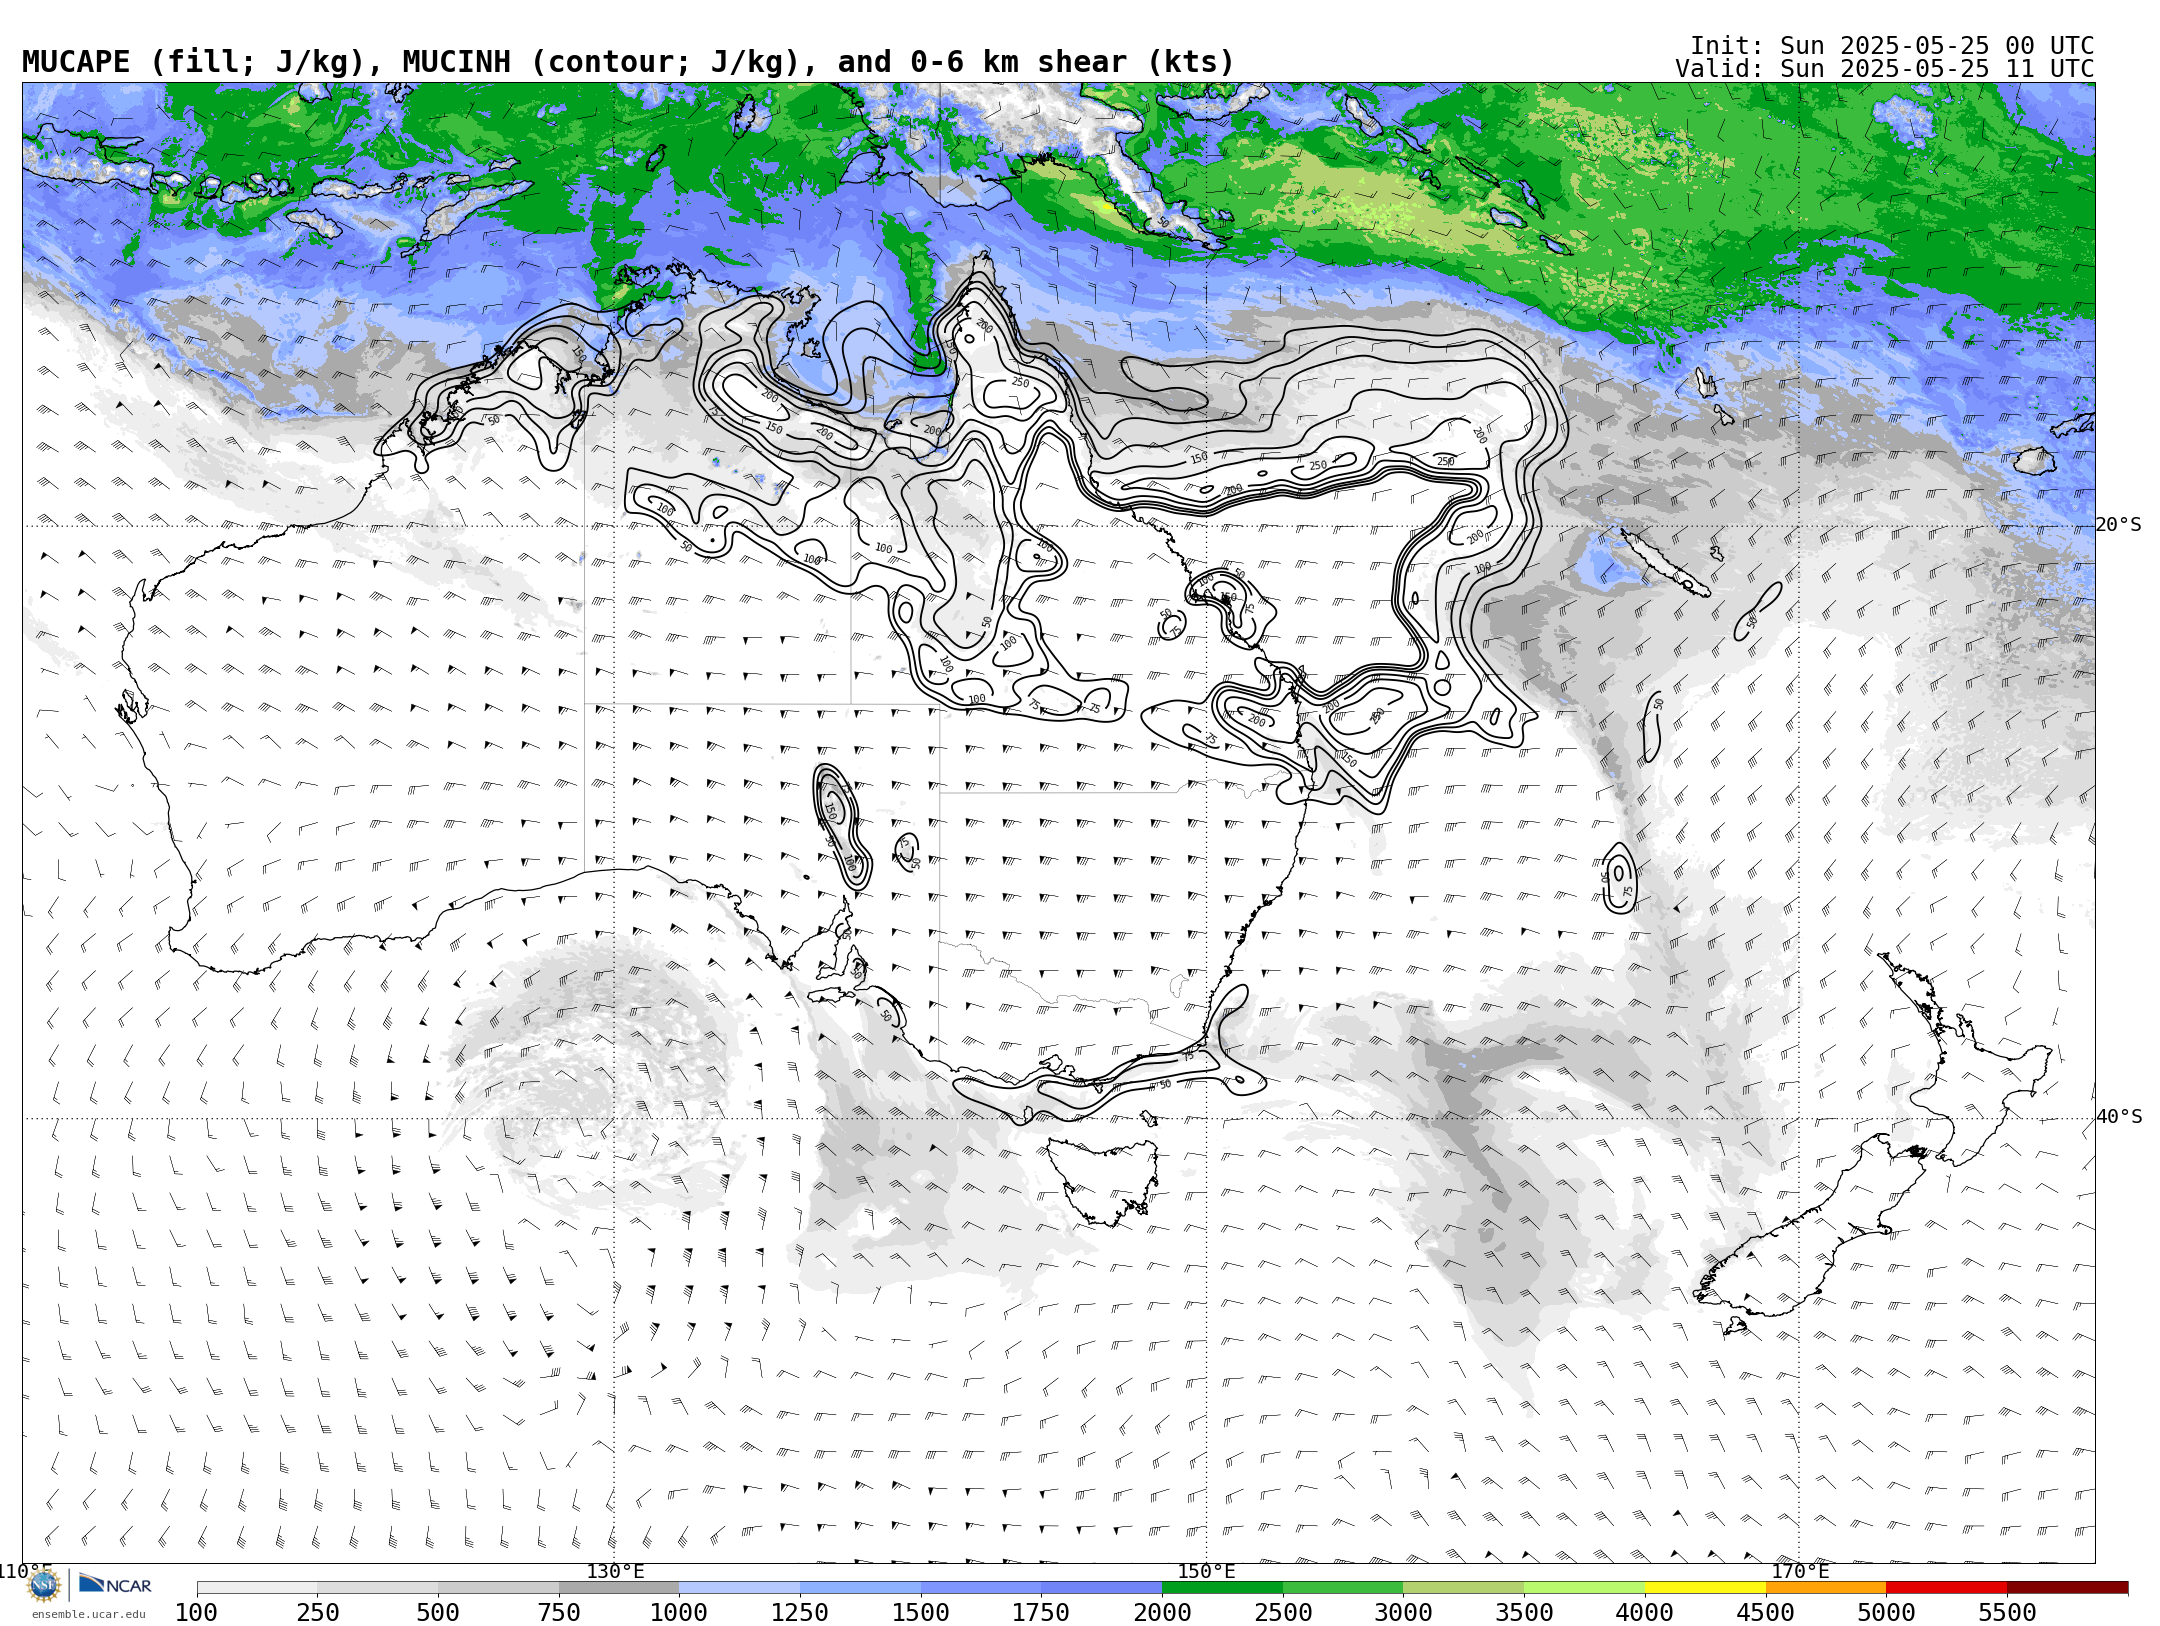Pick the 1750–2000 periwinkle colorbar swatch
This screenshot has height=1626, width=2160.
(1102, 1588)
